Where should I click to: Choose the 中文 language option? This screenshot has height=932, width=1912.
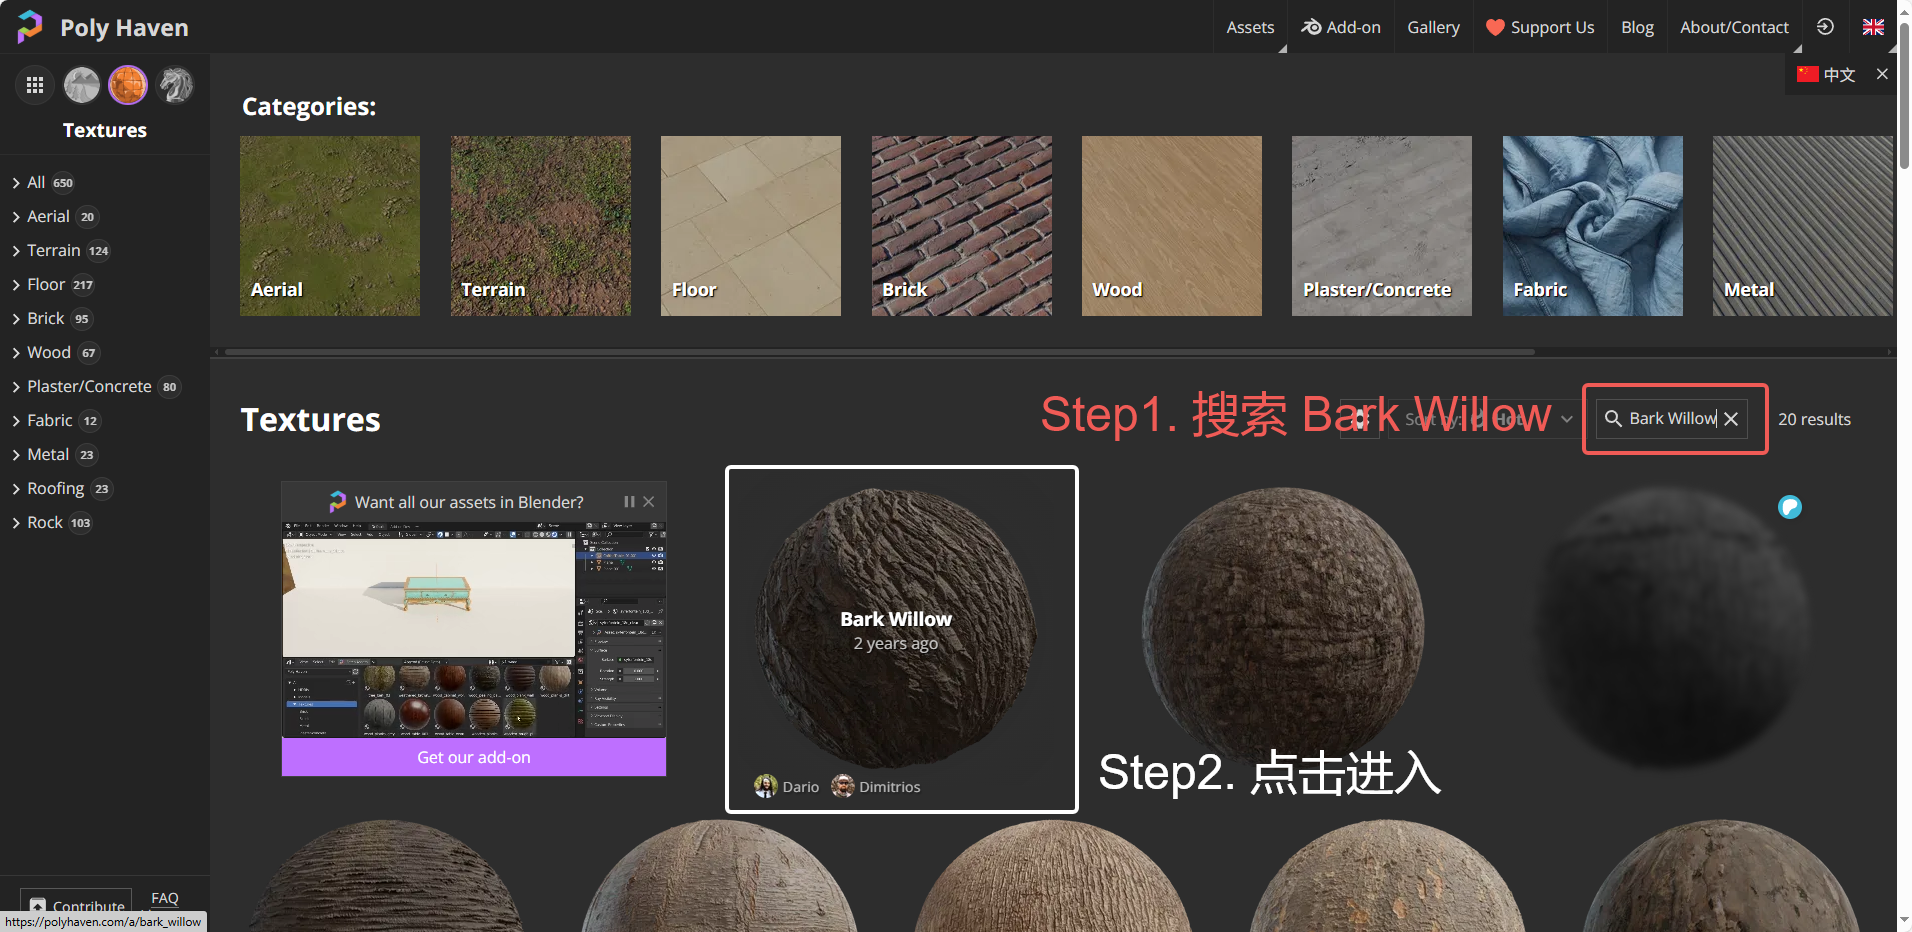[1826, 74]
